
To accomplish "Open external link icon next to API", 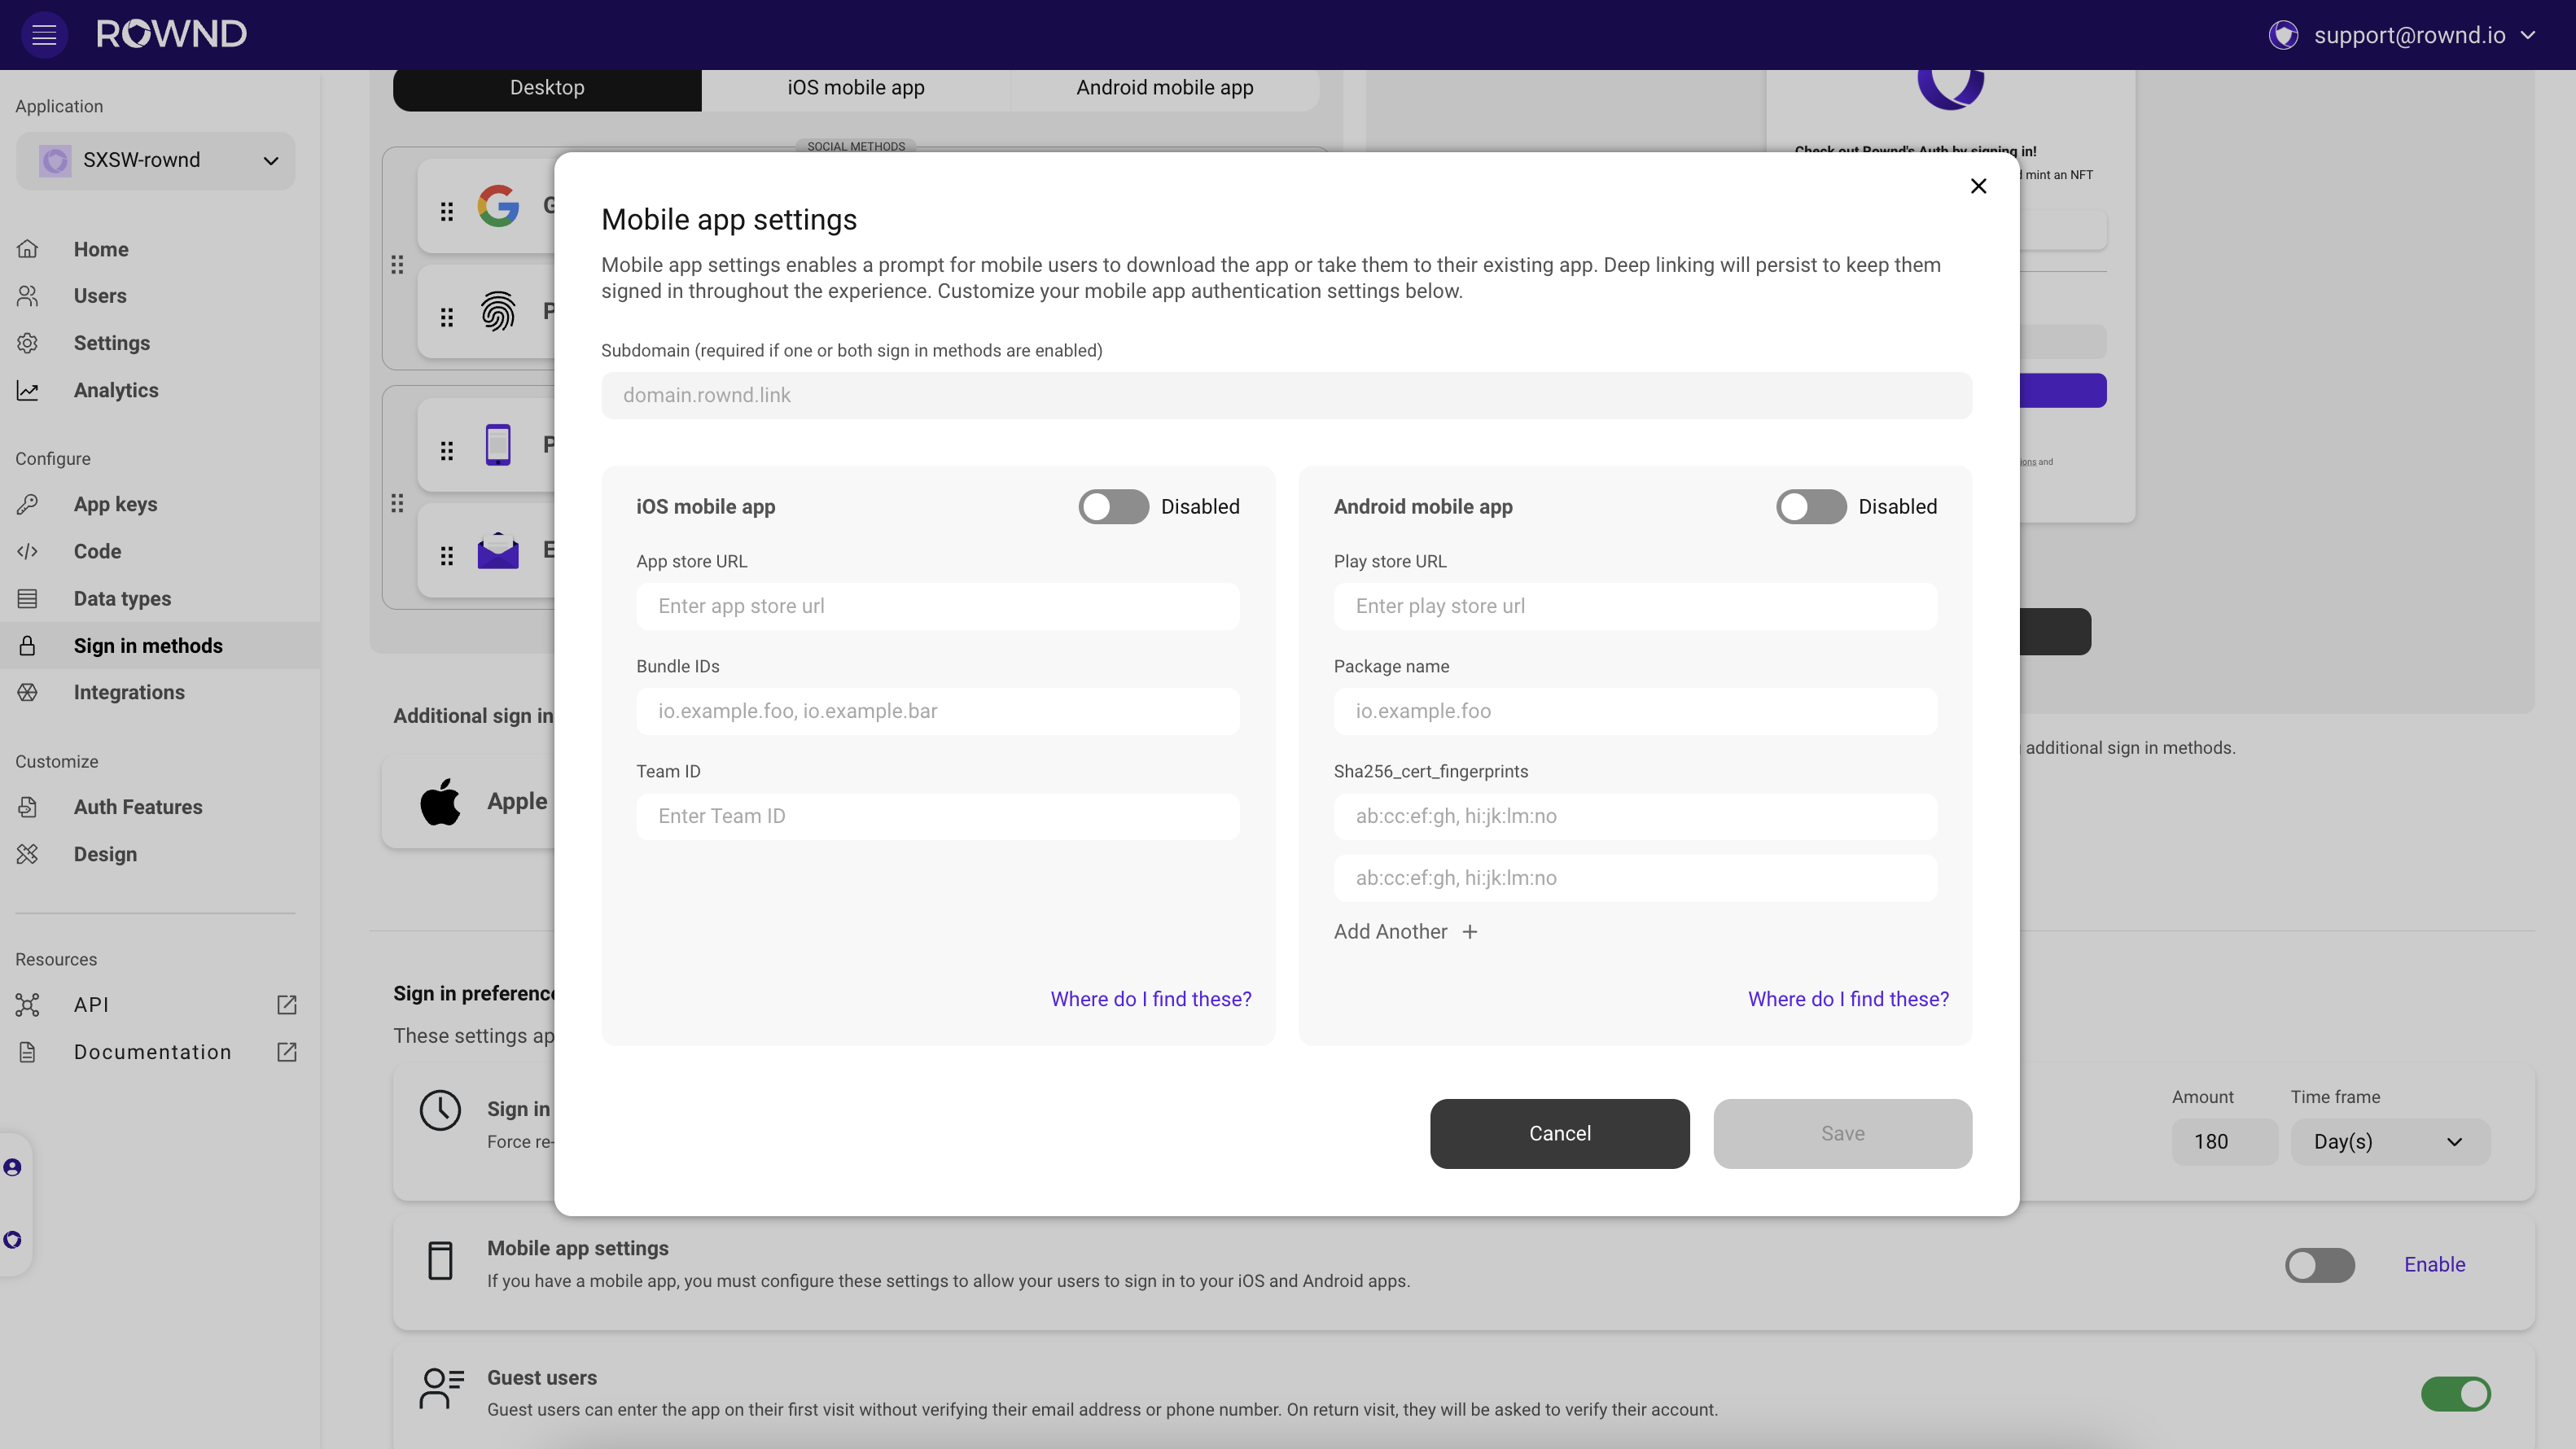I will click(287, 1005).
